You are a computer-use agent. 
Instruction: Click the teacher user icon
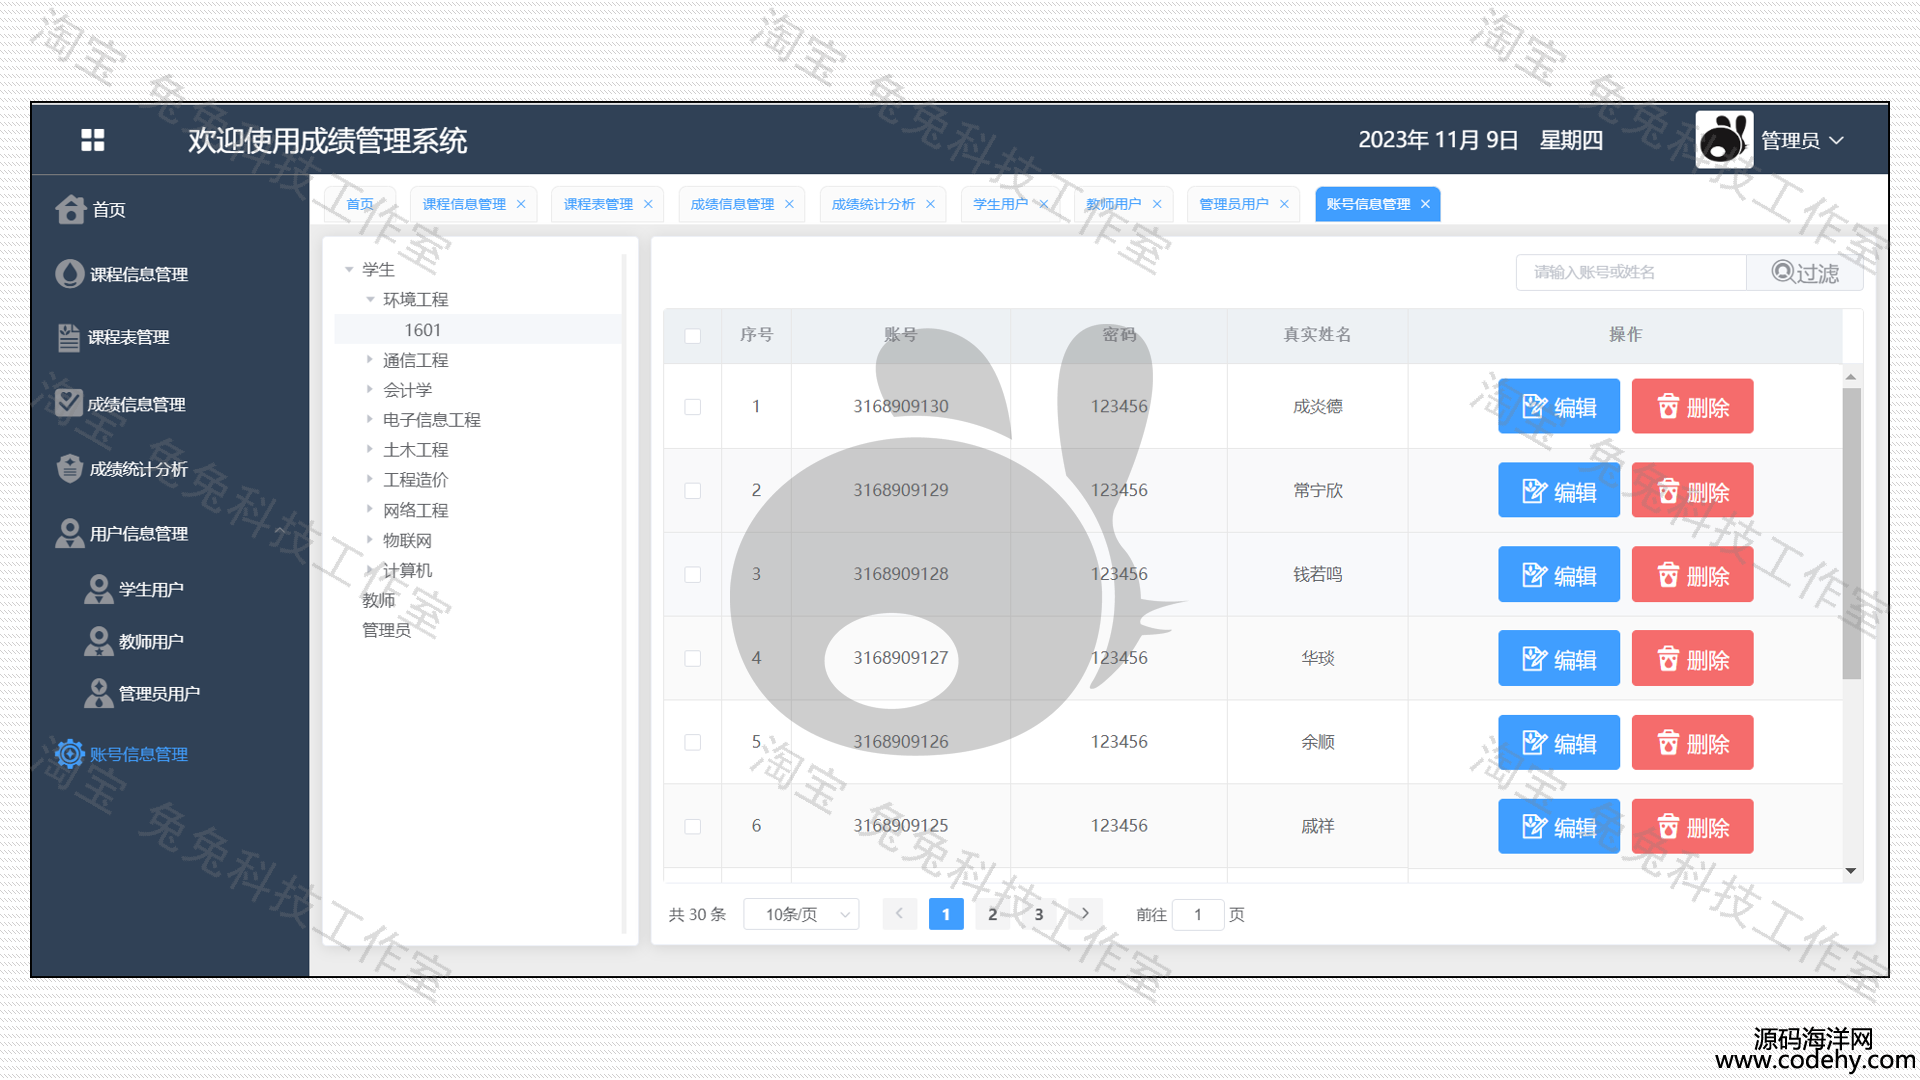[x=98, y=641]
